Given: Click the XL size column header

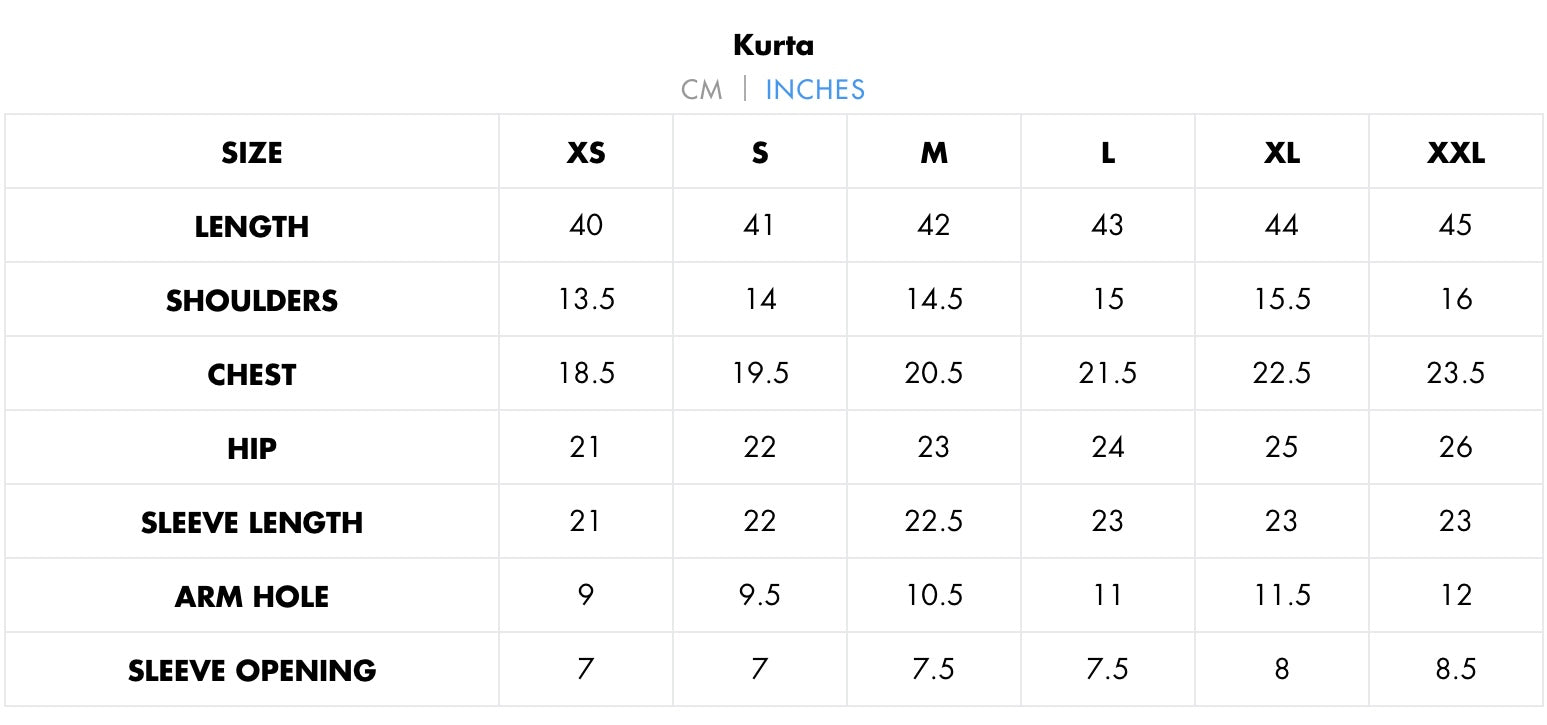Looking at the screenshot, I should 1281,153.
